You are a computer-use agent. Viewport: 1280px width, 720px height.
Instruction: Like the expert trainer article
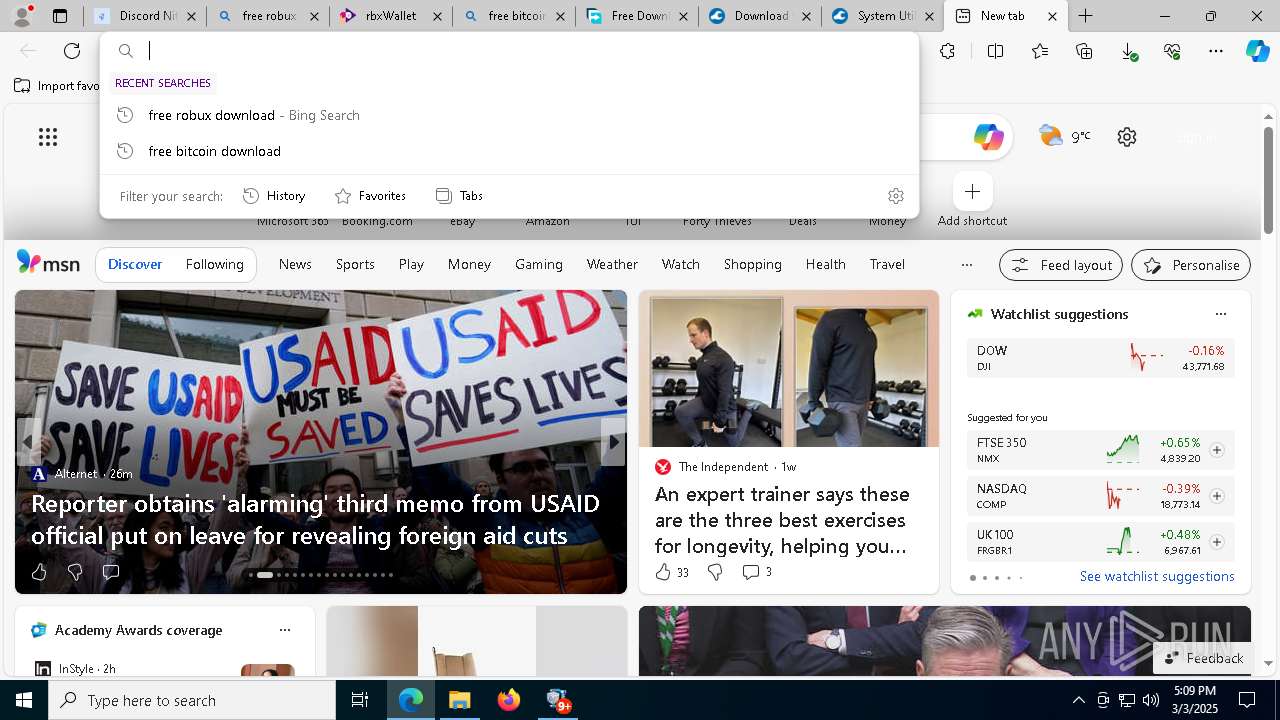click(672, 572)
